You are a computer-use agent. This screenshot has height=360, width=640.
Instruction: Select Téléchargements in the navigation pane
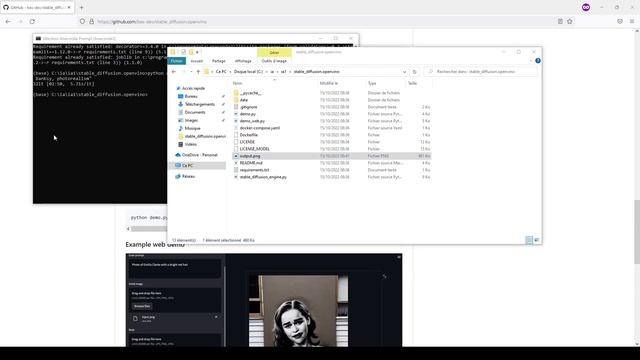[x=199, y=104]
